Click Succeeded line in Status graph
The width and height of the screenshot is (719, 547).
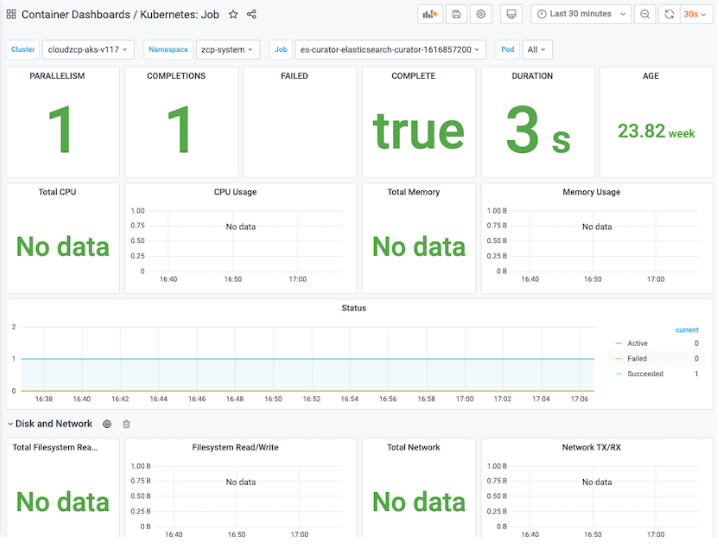click(x=307, y=359)
